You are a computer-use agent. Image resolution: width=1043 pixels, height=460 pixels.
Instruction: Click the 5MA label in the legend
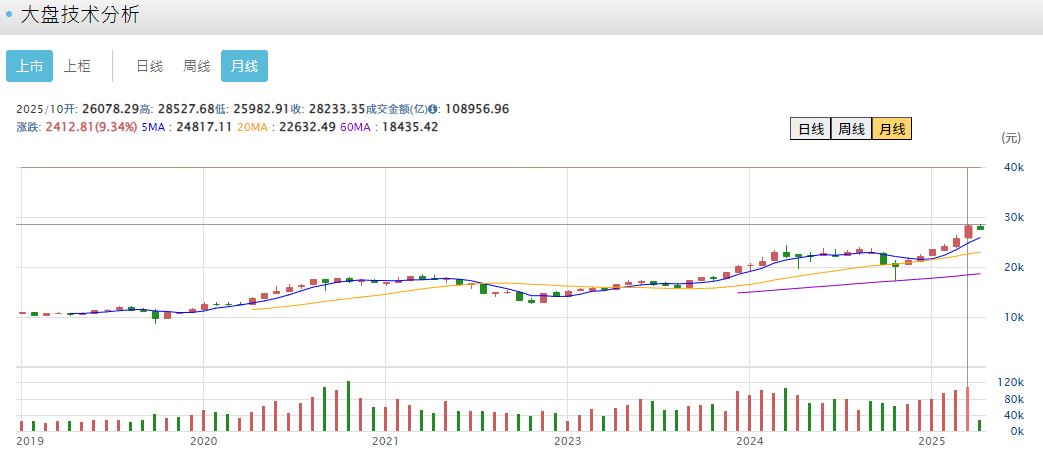(154, 127)
